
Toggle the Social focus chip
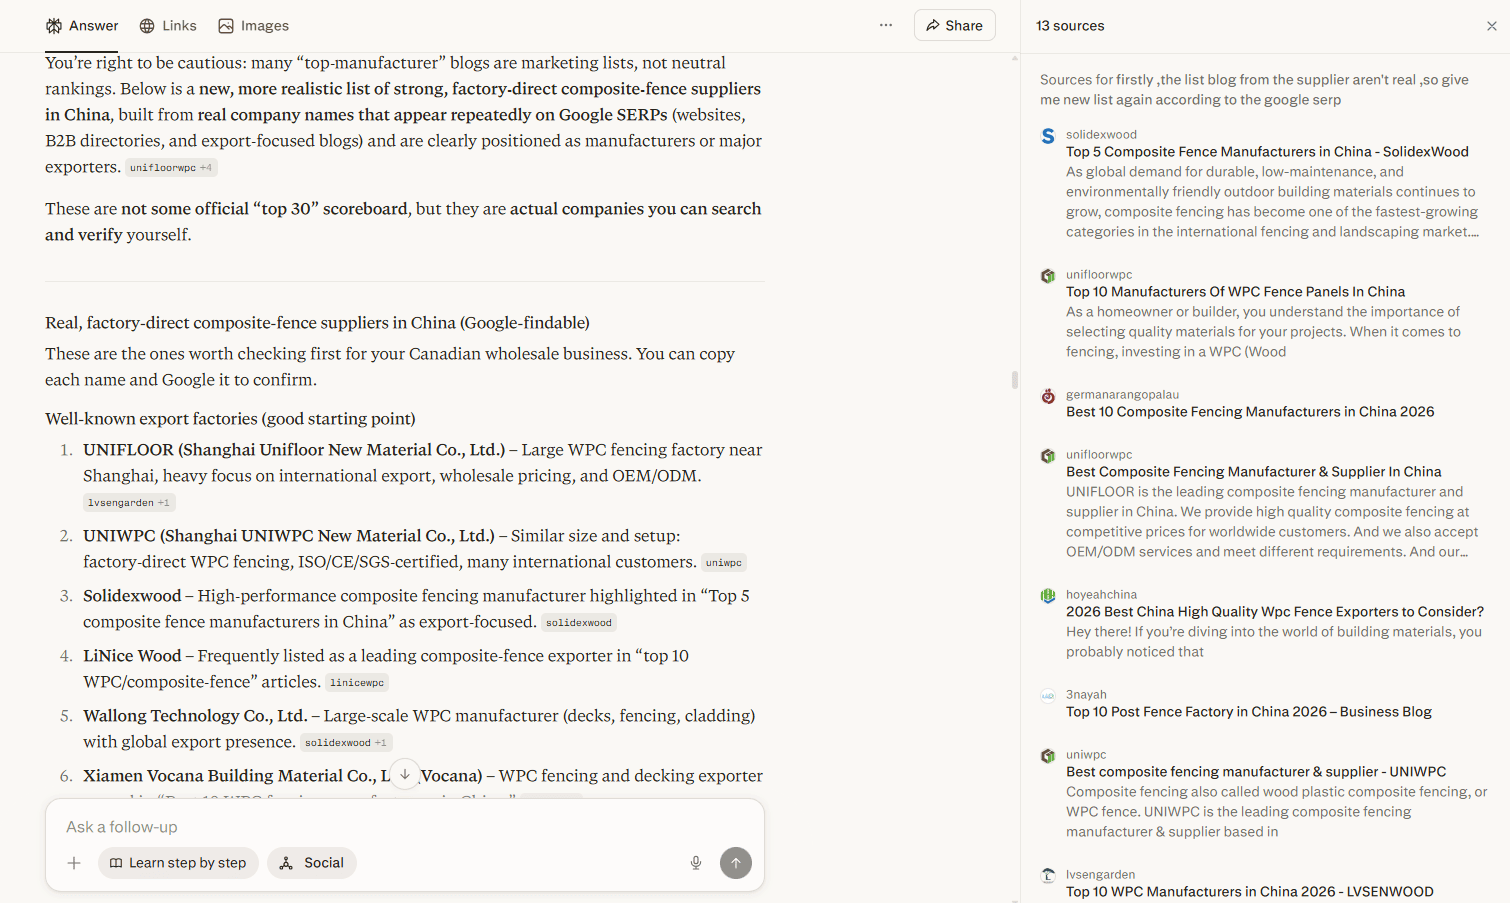[x=312, y=863]
